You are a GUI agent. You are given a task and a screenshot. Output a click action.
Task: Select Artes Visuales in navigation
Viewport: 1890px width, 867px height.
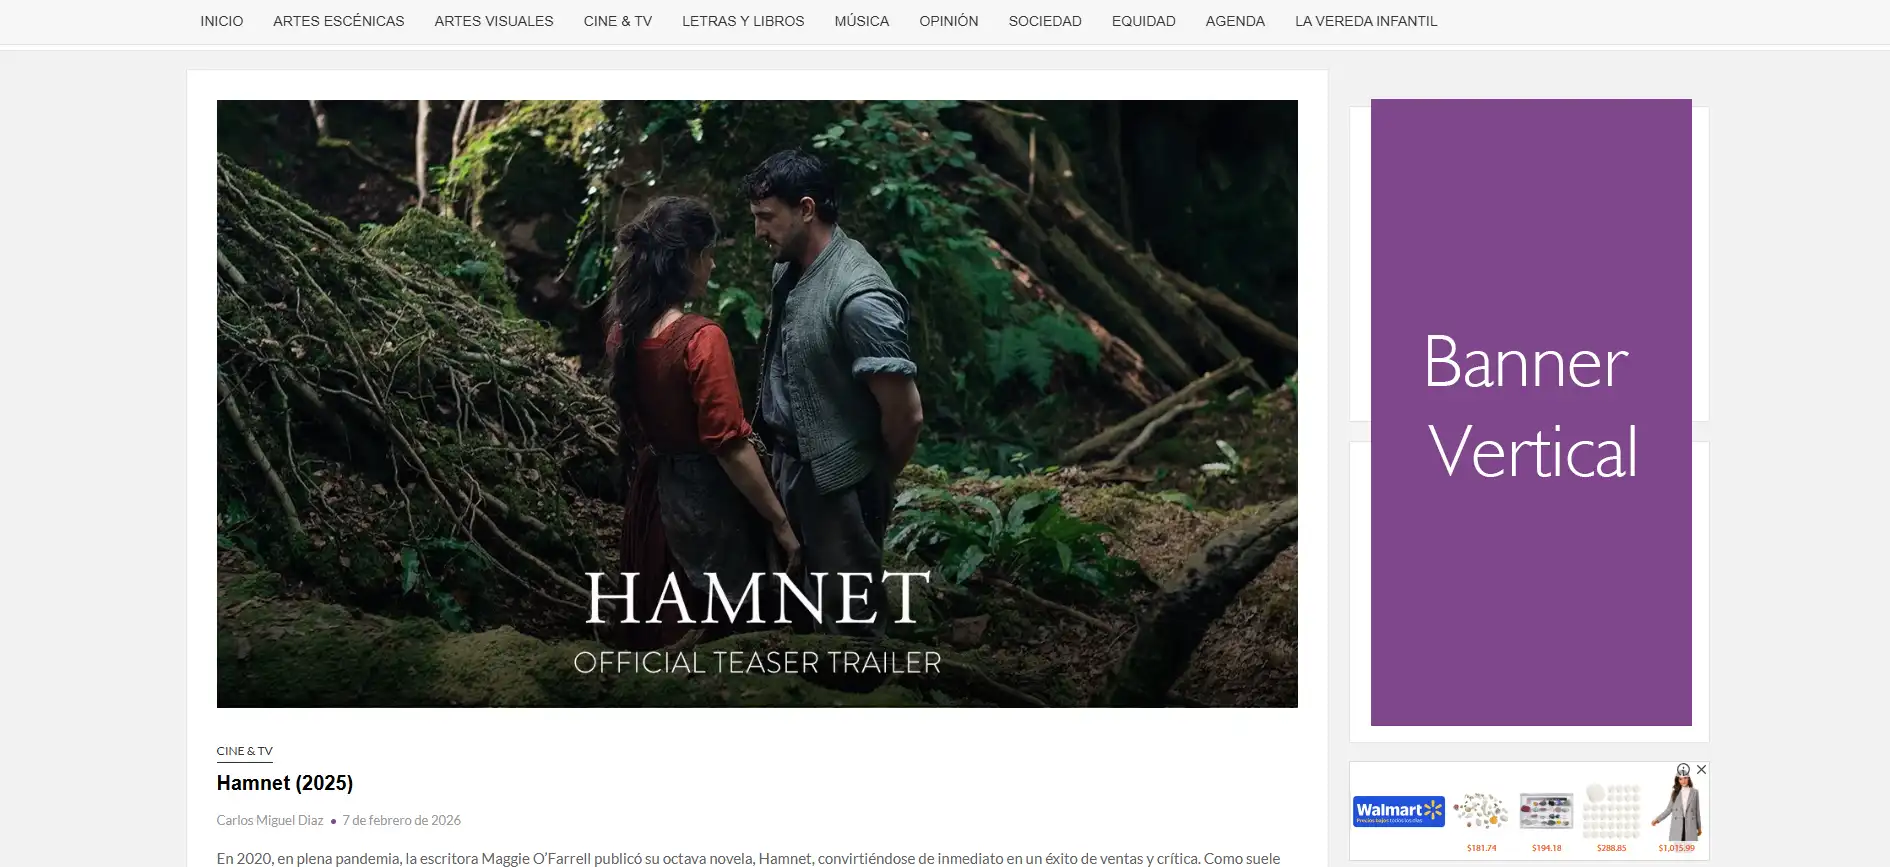(x=493, y=21)
